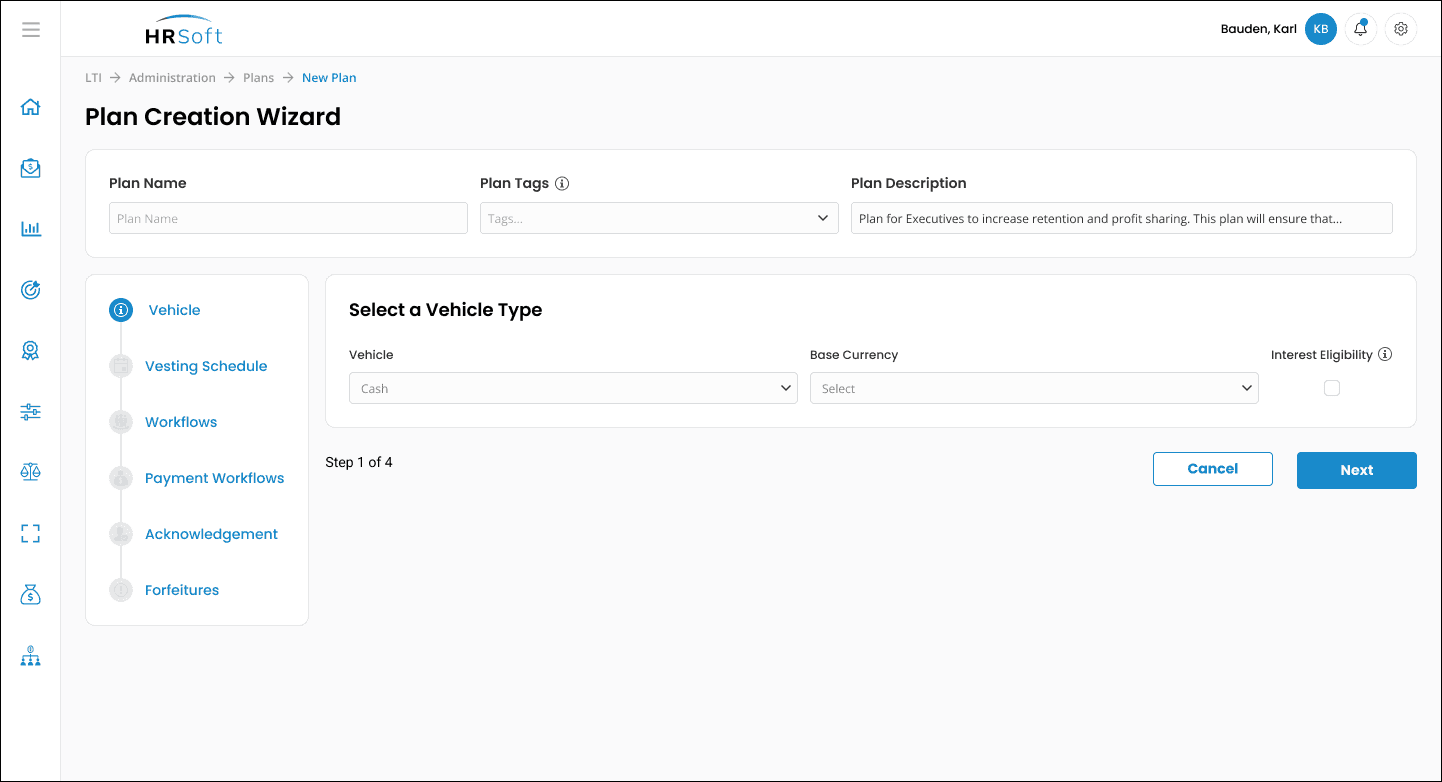Open the notifications bell

tap(1361, 29)
